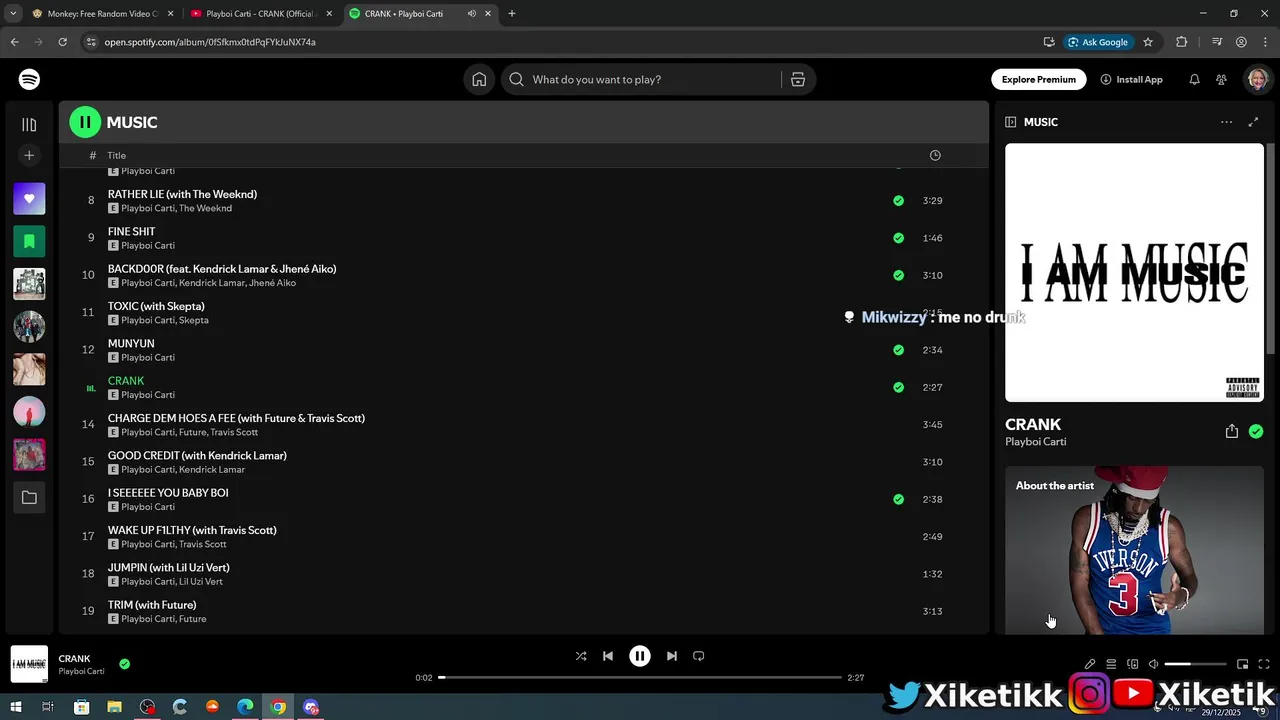
Task: Enable shuffle in player bar
Action: tap(581, 656)
